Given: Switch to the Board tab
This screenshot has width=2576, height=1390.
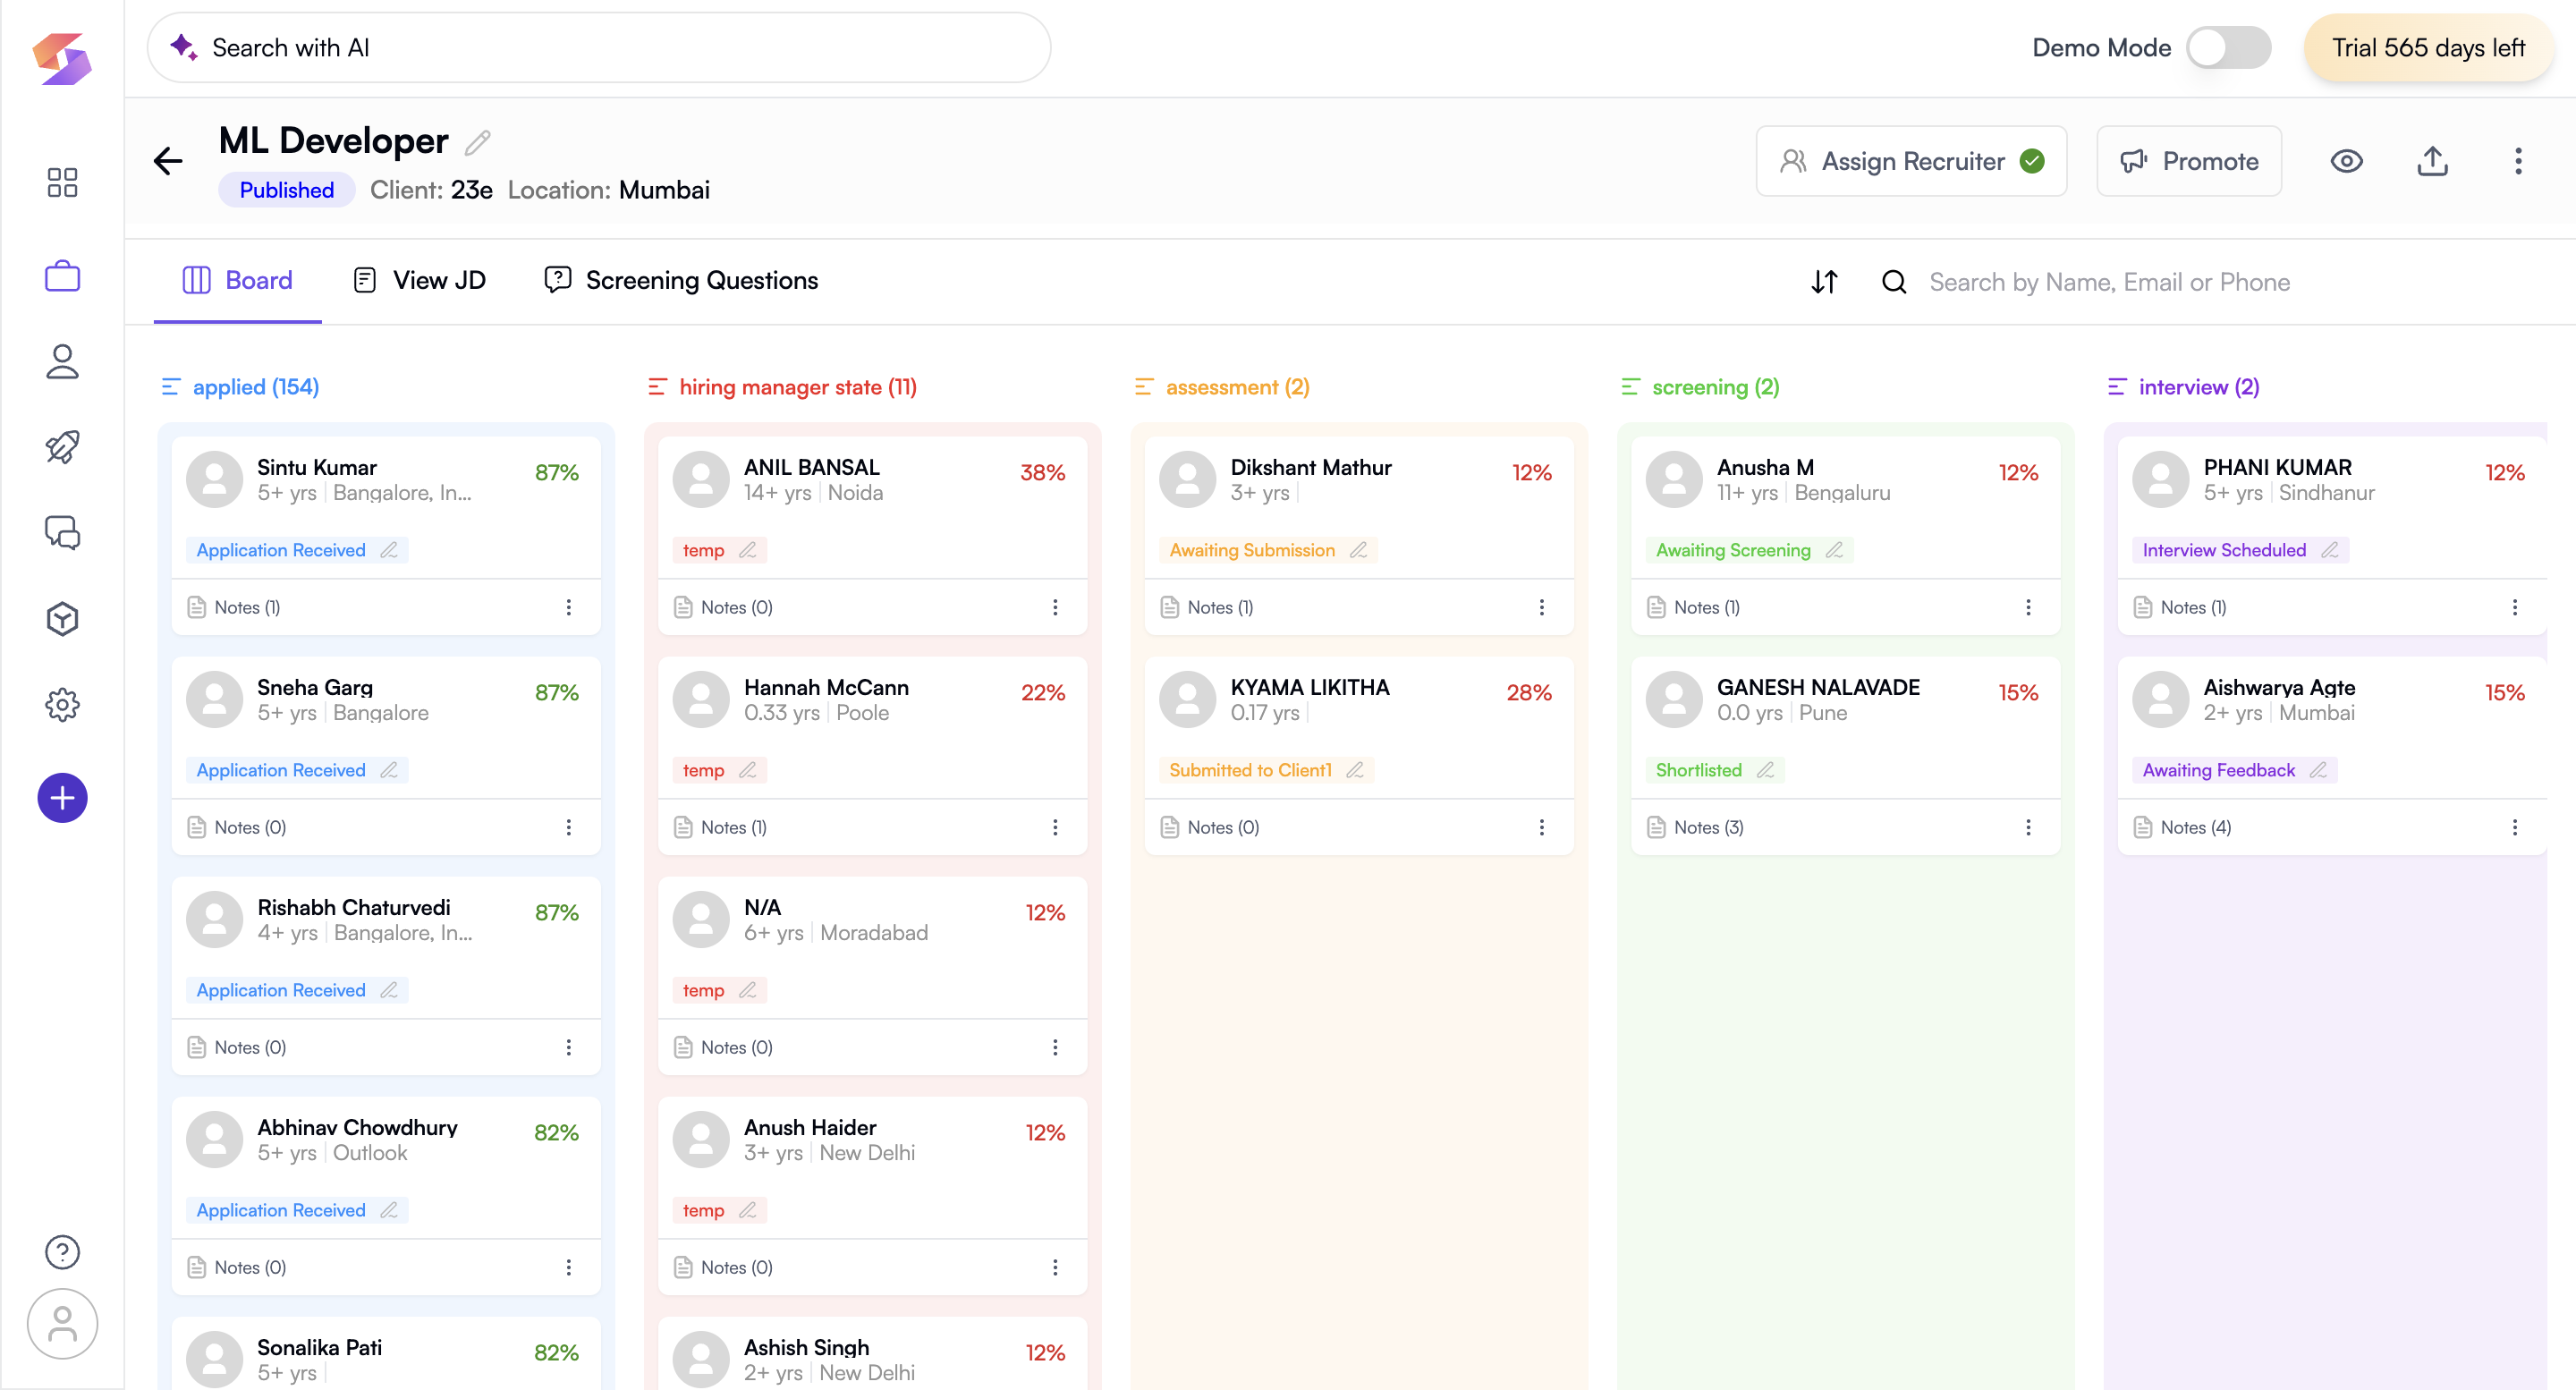Looking at the screenshot, I should coord(238,281).
